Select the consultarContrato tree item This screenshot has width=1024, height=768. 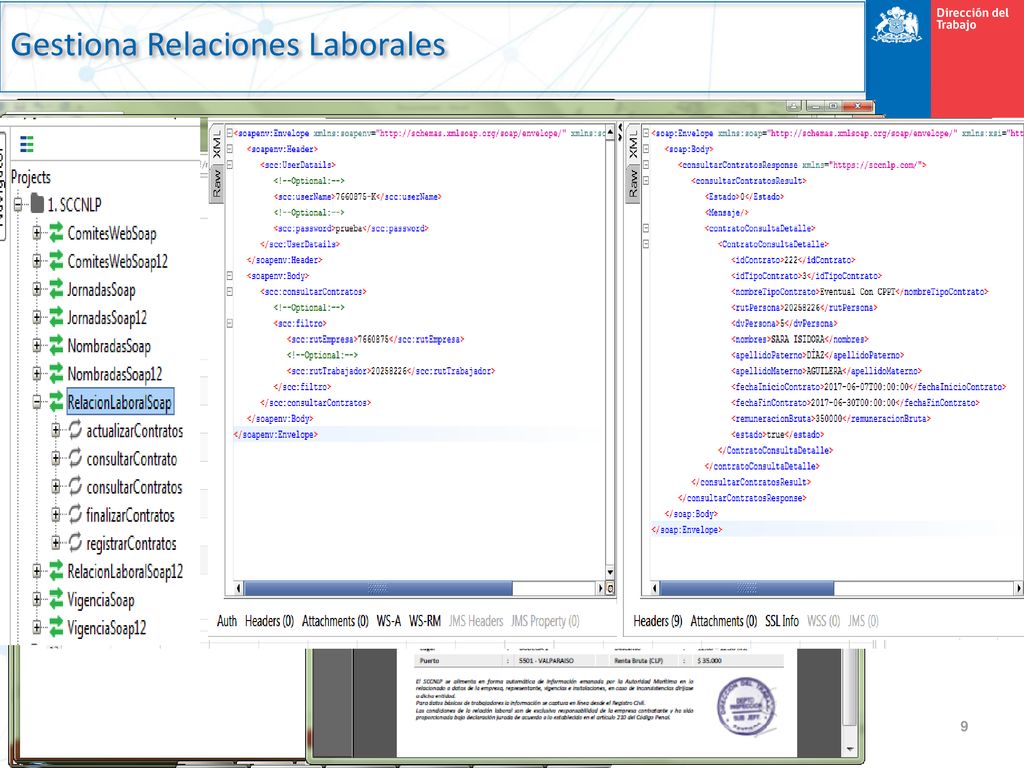tap(131, 458)
